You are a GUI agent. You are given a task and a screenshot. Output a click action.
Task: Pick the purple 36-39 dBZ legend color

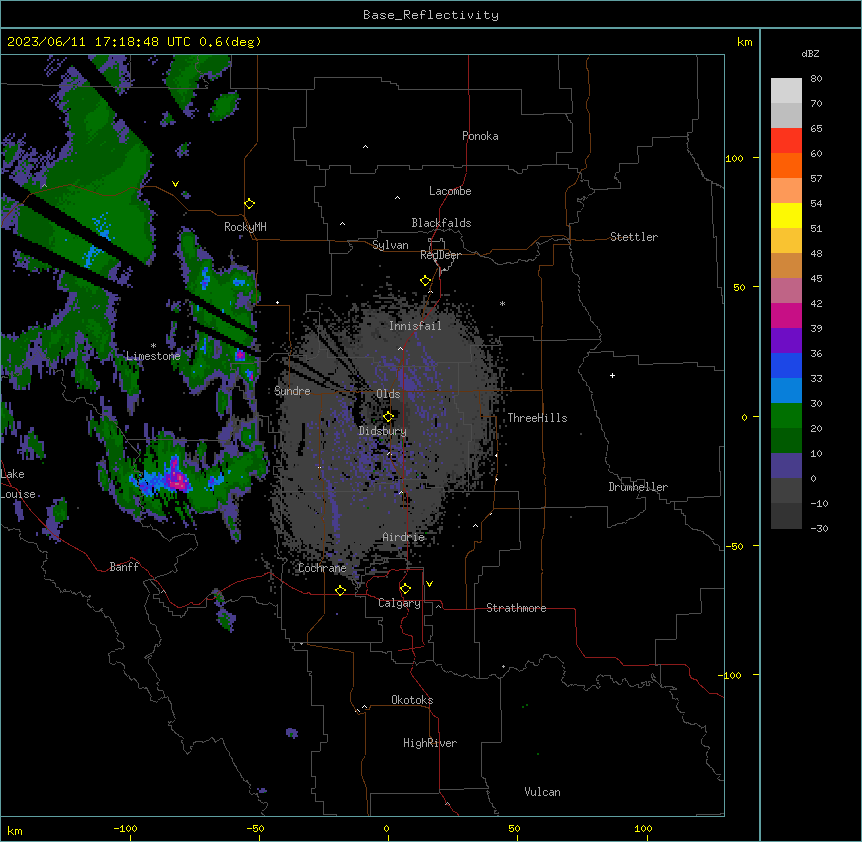pyautogui.click(x=786, y=341)
